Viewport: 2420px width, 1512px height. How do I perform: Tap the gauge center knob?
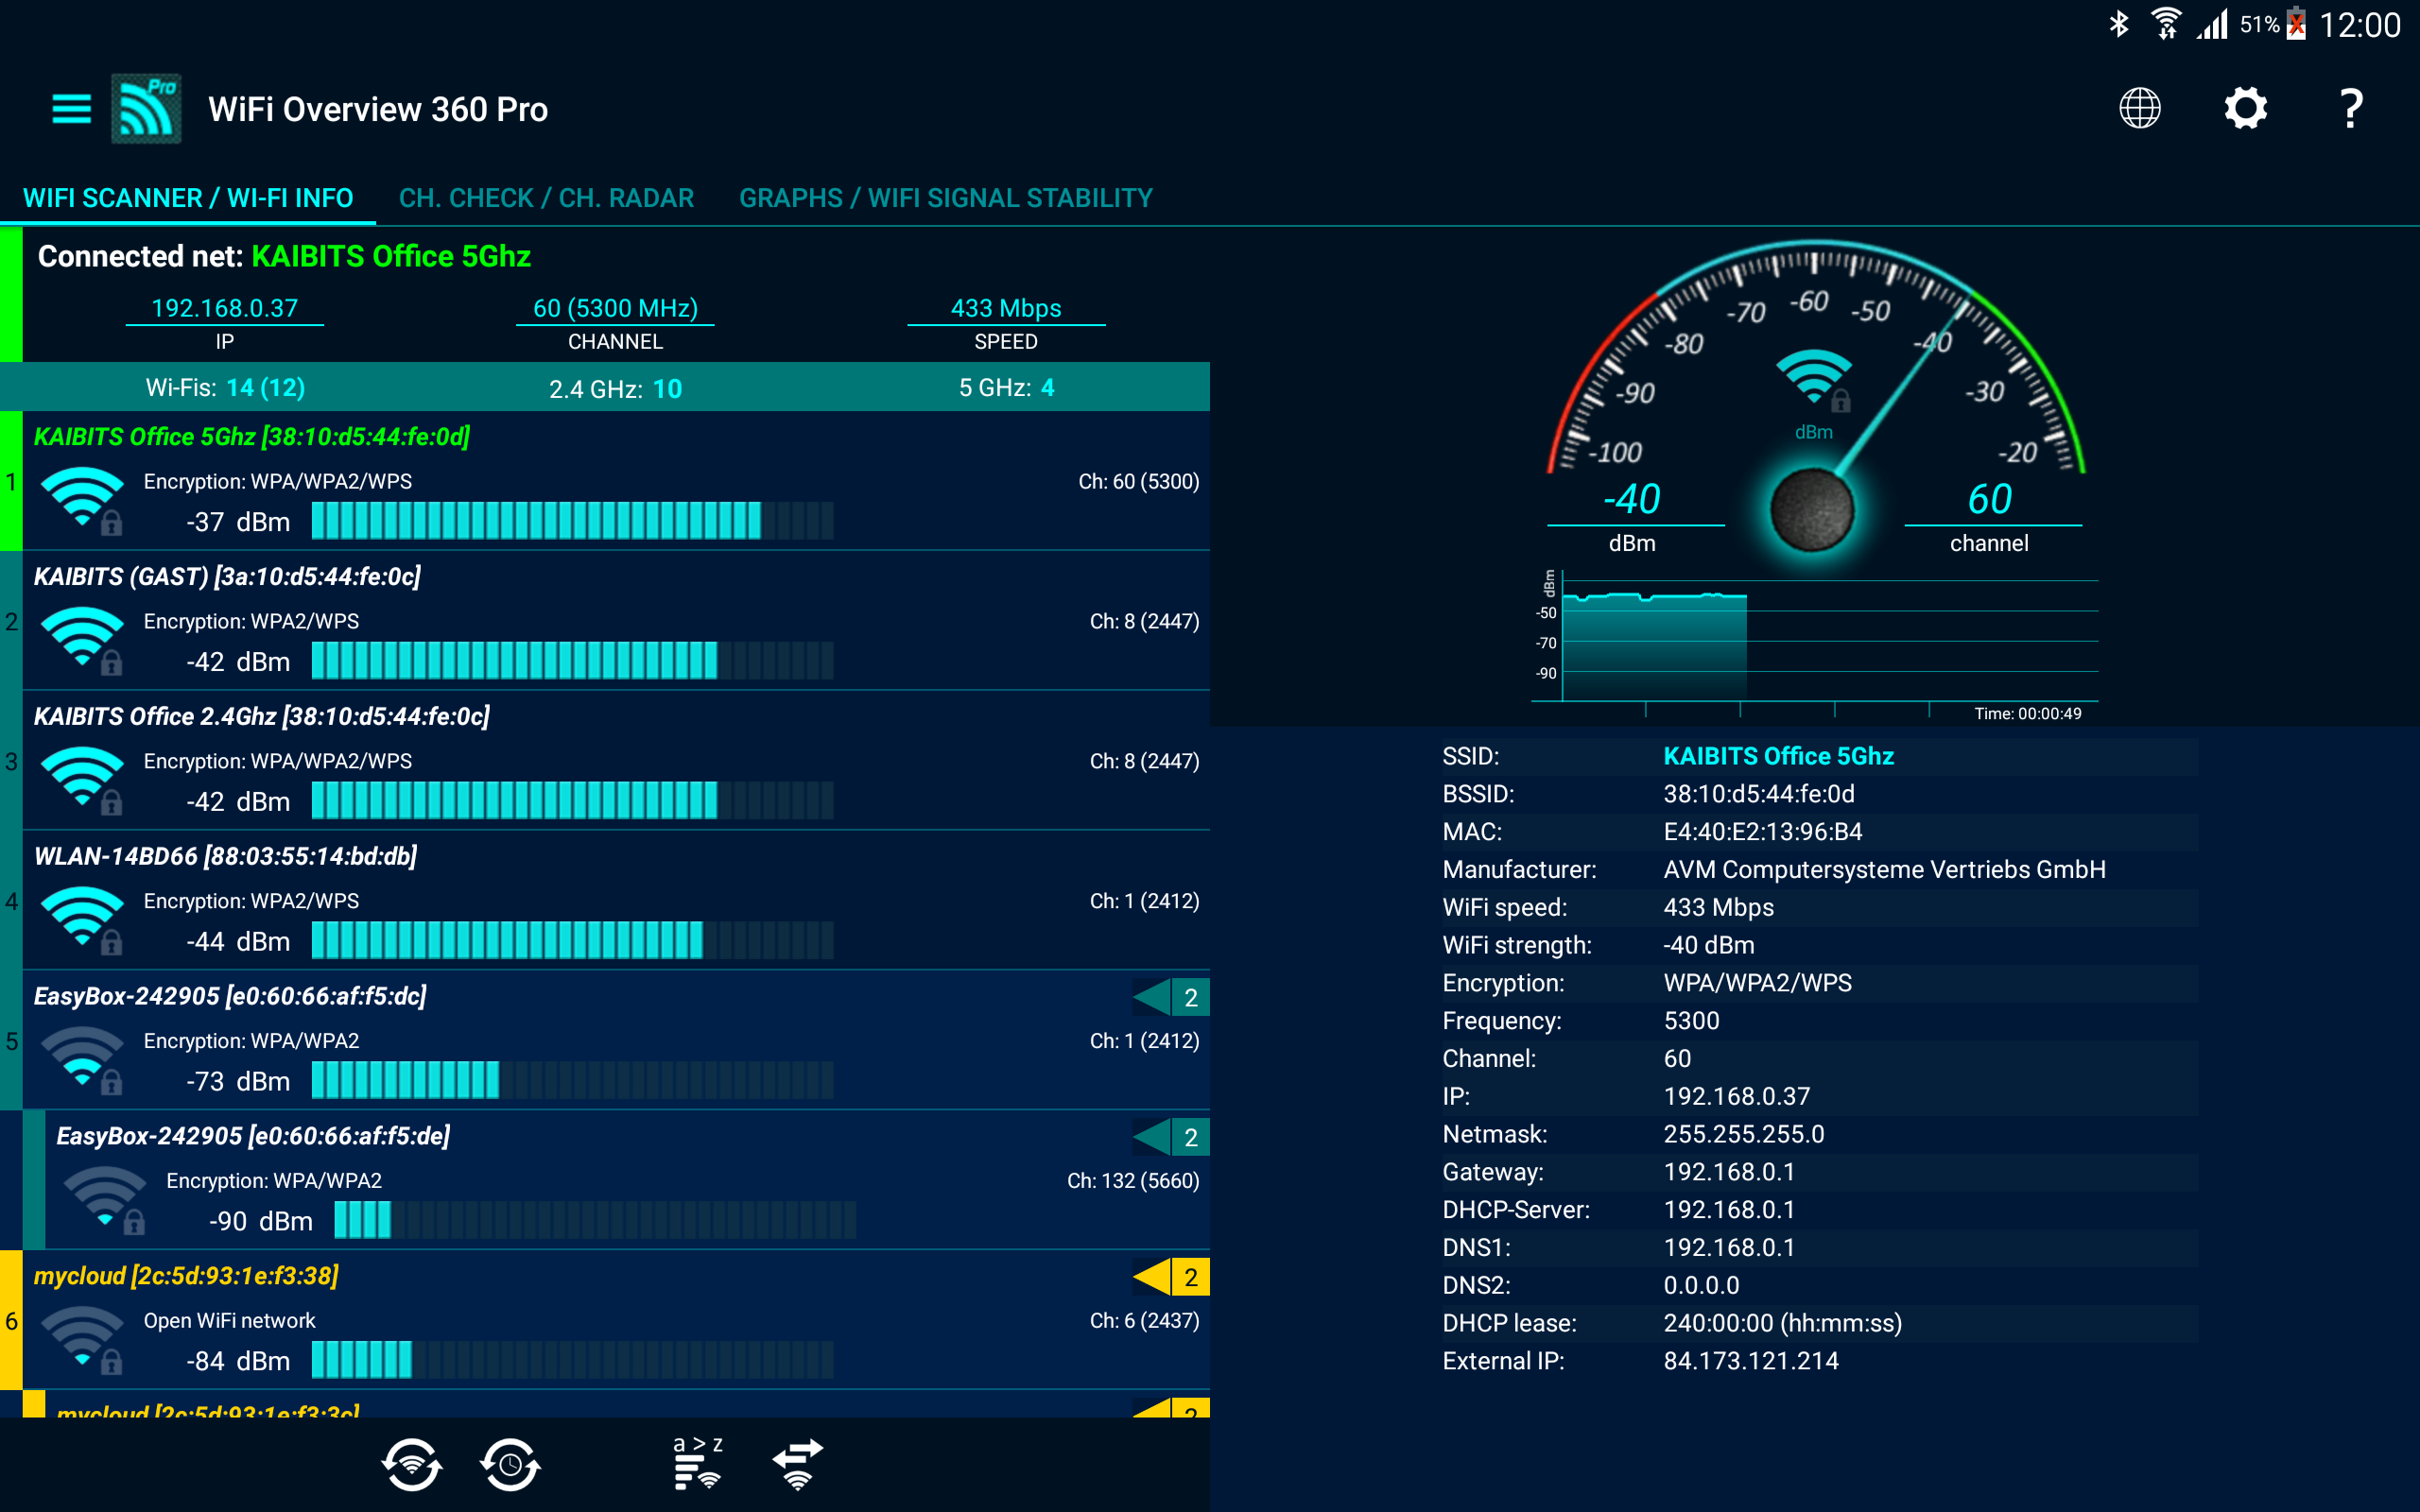click(x=1812, y=510)
